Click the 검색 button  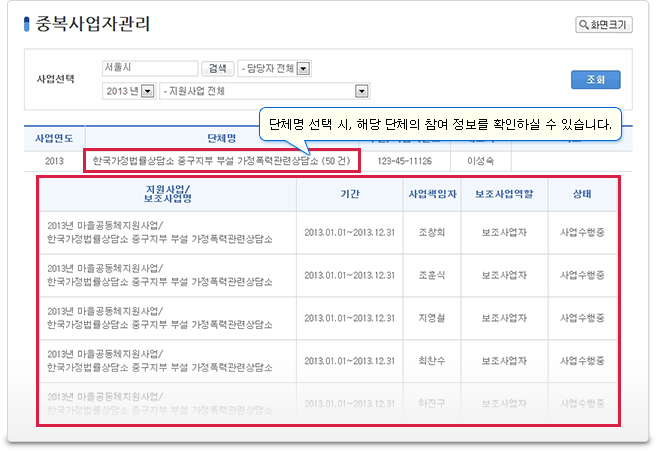[x=218, y=68]
